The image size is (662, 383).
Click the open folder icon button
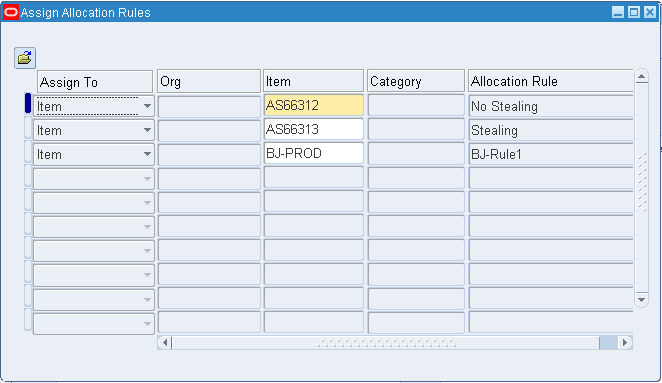24,58
